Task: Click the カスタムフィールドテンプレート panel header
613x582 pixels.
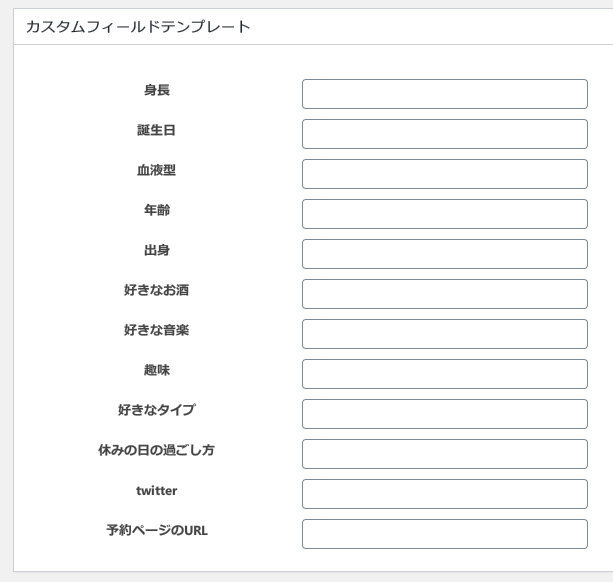Action: pyautogui.click(x=138, y=27)
